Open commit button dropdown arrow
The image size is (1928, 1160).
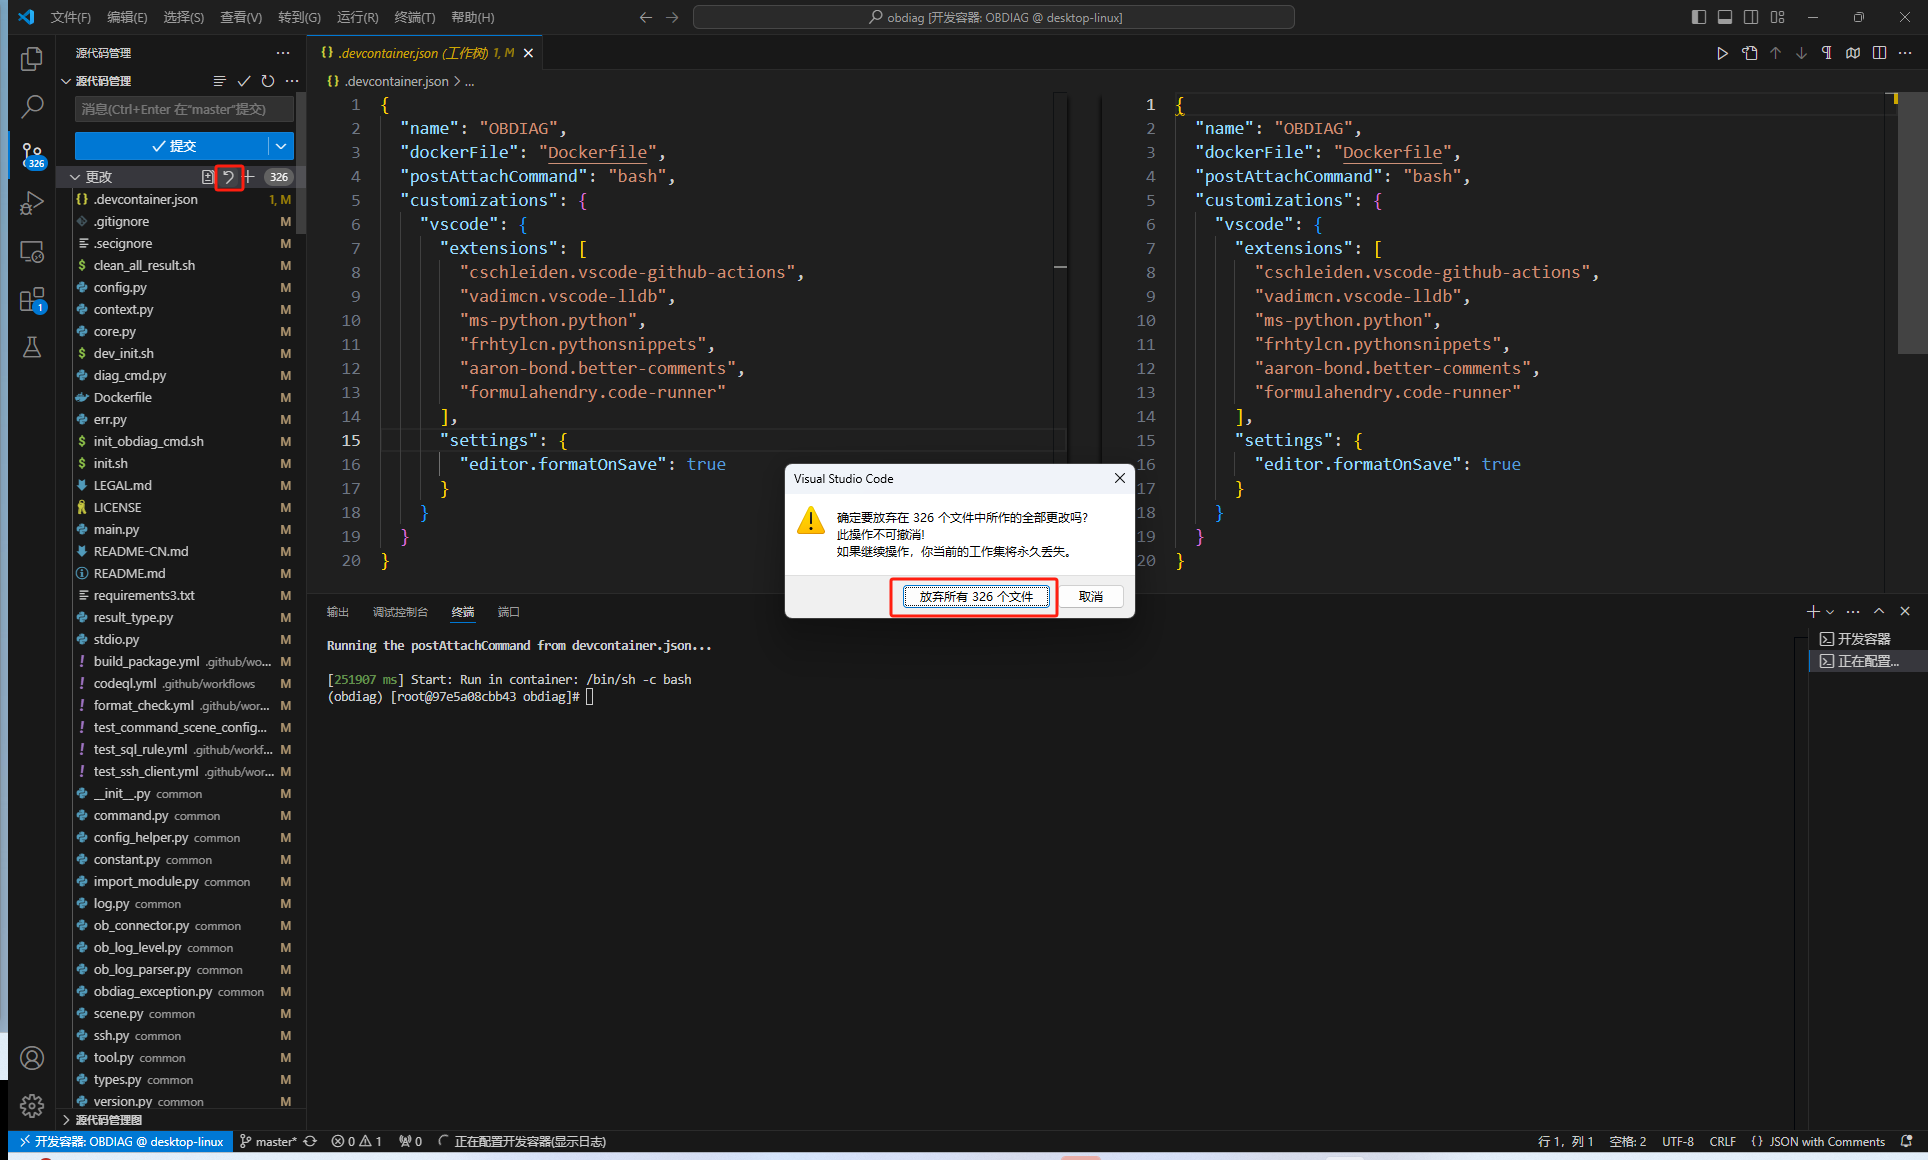282,146
